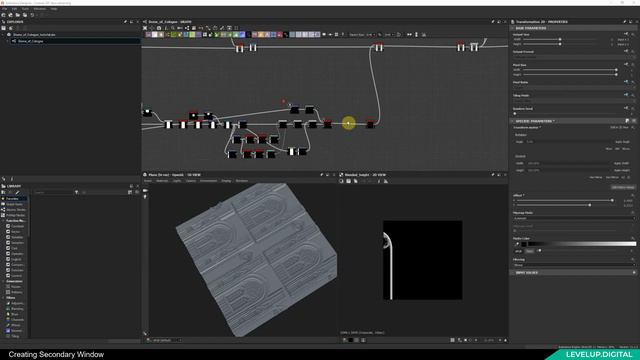Image resolution: width=640 pixels, height=360 pixels.
Task: Click the Pixel Ratio inheritance icon
Action: pos(627,82)
